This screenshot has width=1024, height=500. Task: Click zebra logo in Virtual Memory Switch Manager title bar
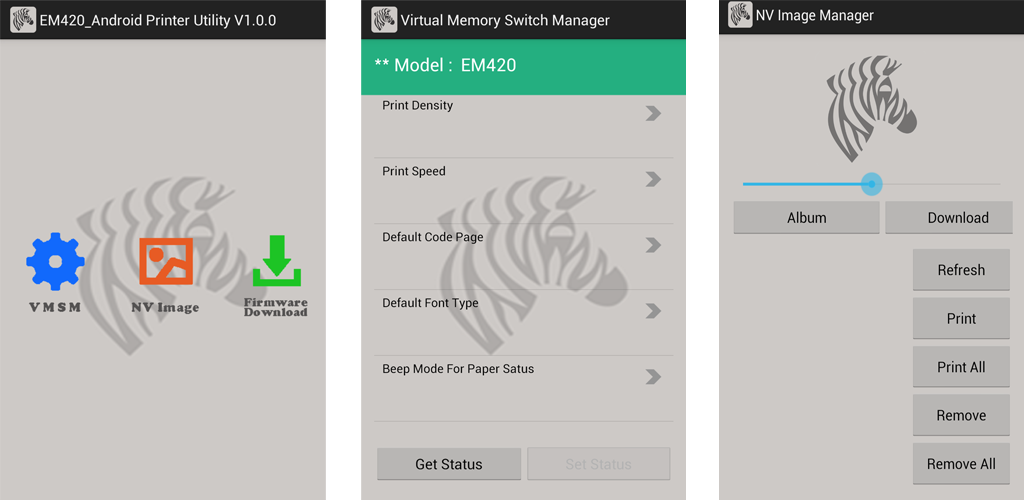[384, 20]
